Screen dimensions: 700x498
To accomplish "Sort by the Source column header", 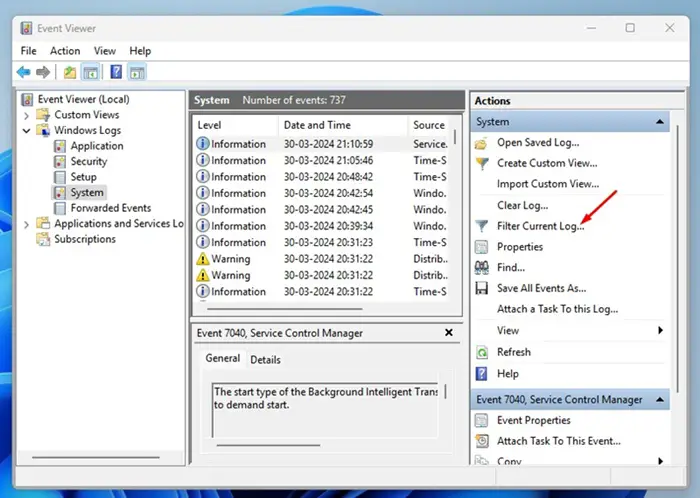I will tap(430, 125).
